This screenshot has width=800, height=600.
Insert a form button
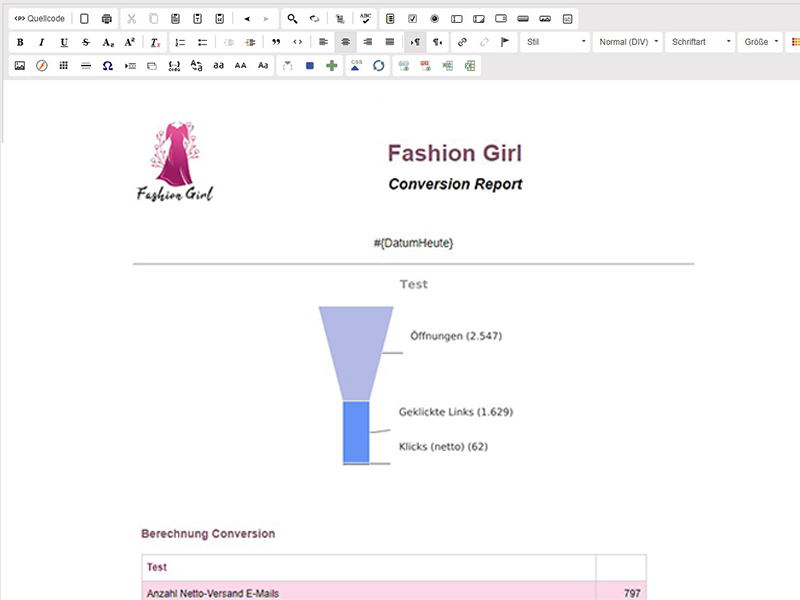pyautogui.click(x=523, y=19)
